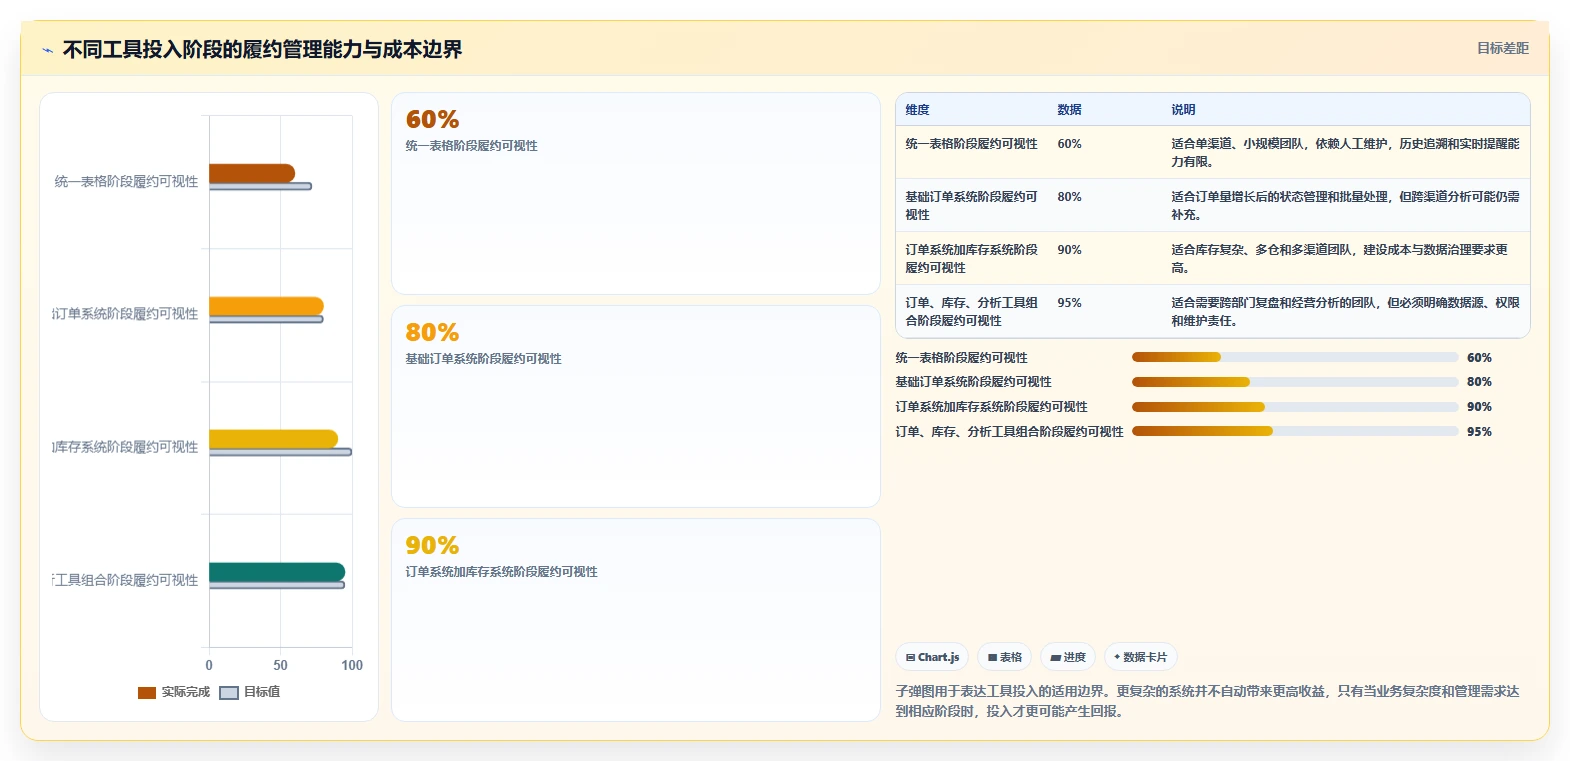Click the 95% value beside the last progress bar
1570x761 pixels.
click(x=1480, y=432)
